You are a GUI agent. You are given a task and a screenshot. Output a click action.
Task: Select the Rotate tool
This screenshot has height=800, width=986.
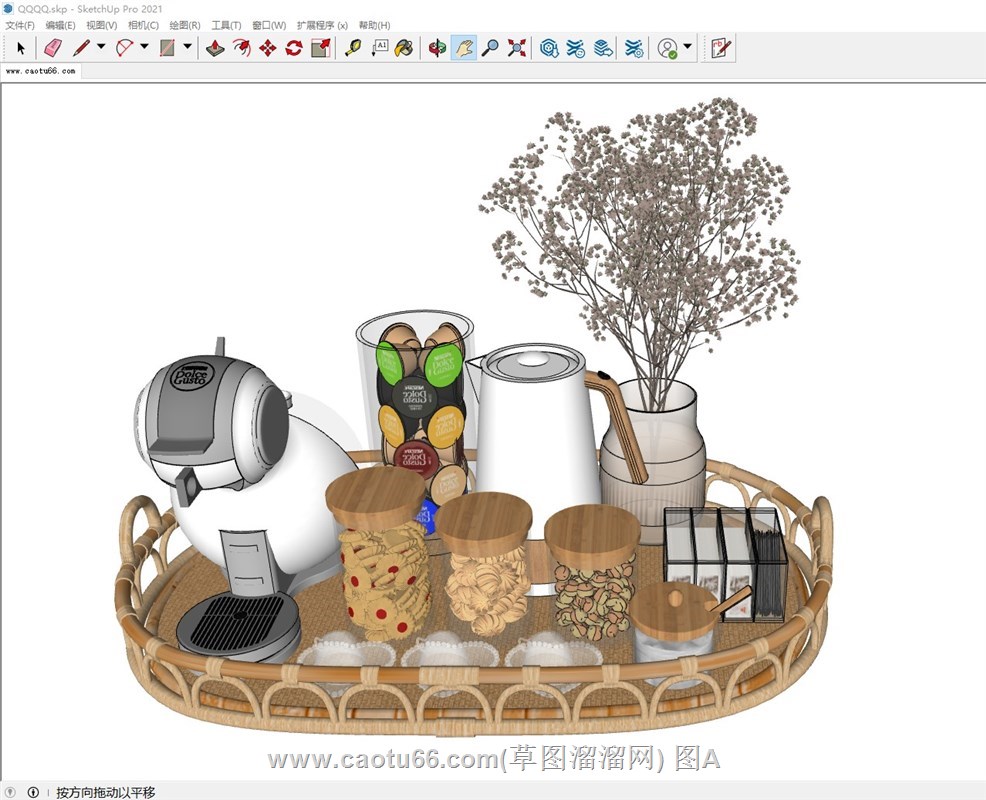click(x=294, y=47)
